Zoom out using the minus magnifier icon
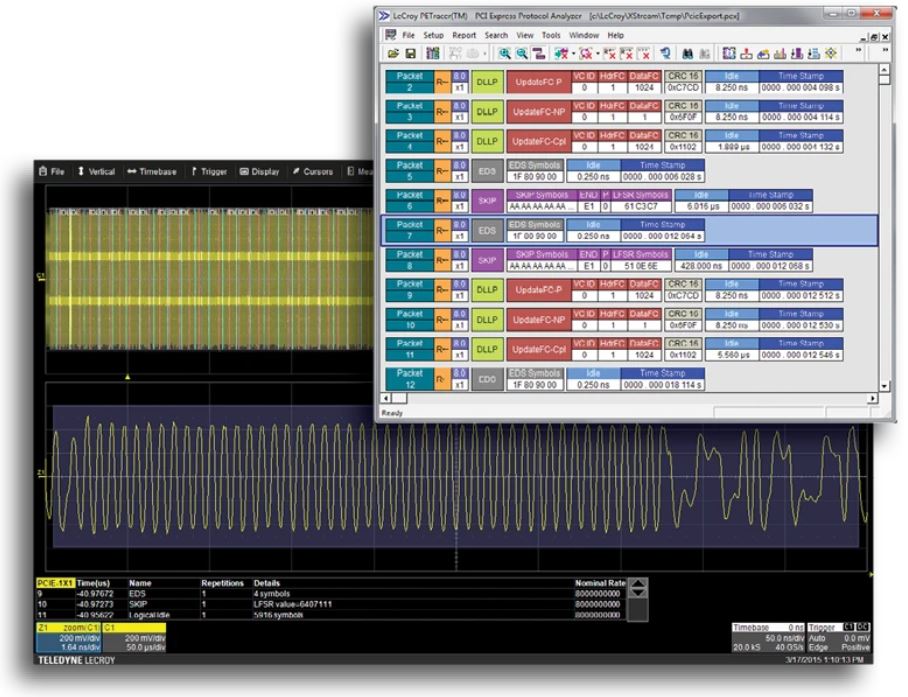 (522, 54)
